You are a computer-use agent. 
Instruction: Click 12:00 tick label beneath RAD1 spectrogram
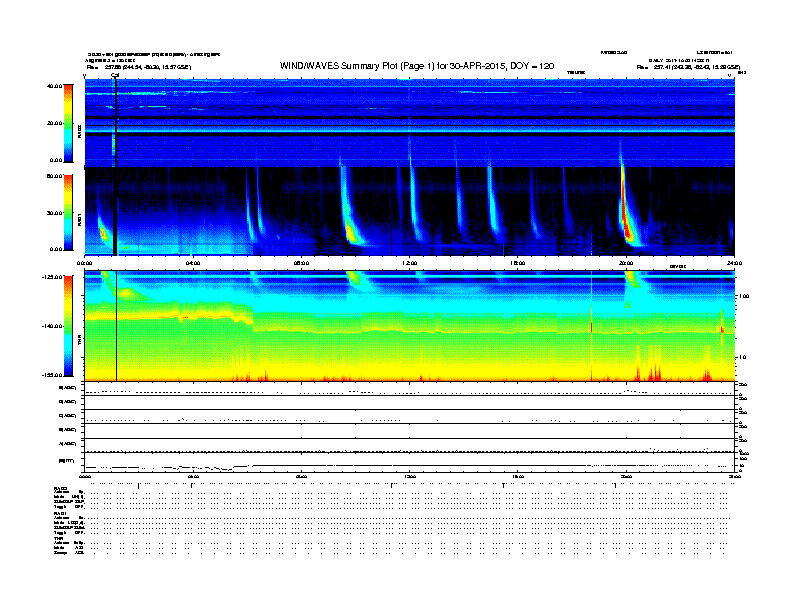point(410,263)
